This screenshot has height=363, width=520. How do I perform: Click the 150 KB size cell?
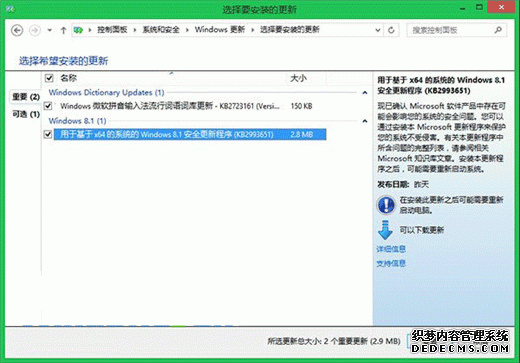(301, 106)
